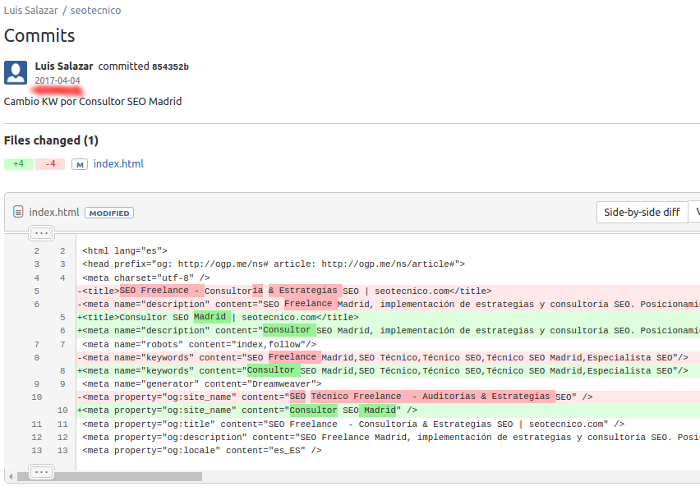Image resolution: width=700 pixels, height=491 pixels.
Task: Click commit date 2017-04-04
Action: tap(58, 81)
